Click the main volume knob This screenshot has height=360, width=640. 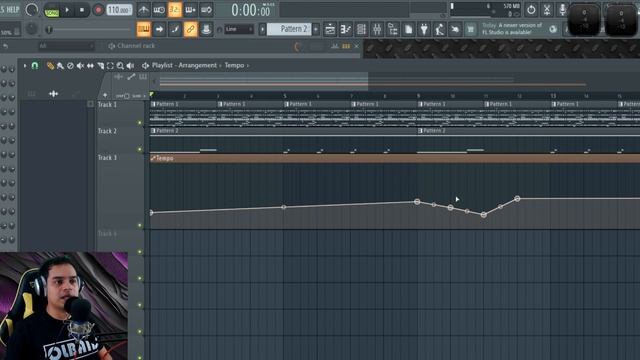pyautogui.click(x=31, y=9)
